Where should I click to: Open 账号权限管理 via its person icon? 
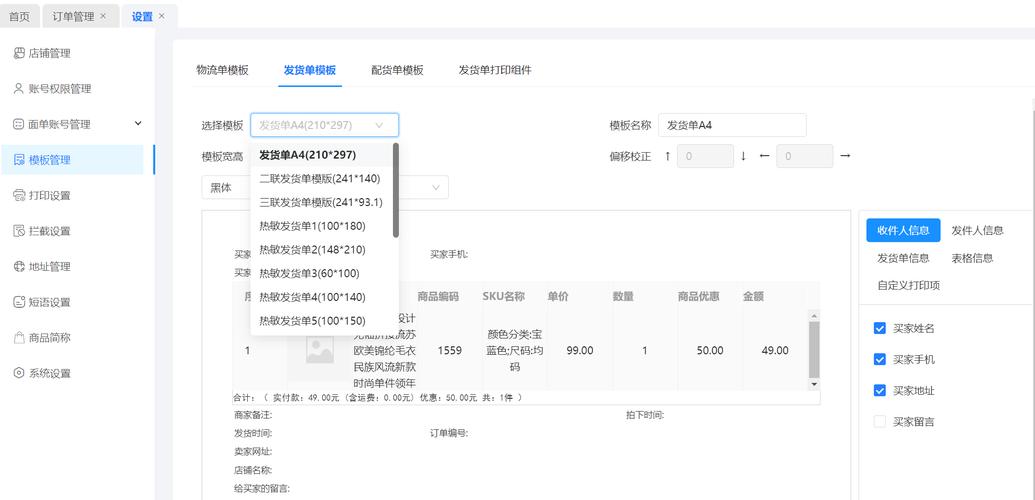[19, 89]
